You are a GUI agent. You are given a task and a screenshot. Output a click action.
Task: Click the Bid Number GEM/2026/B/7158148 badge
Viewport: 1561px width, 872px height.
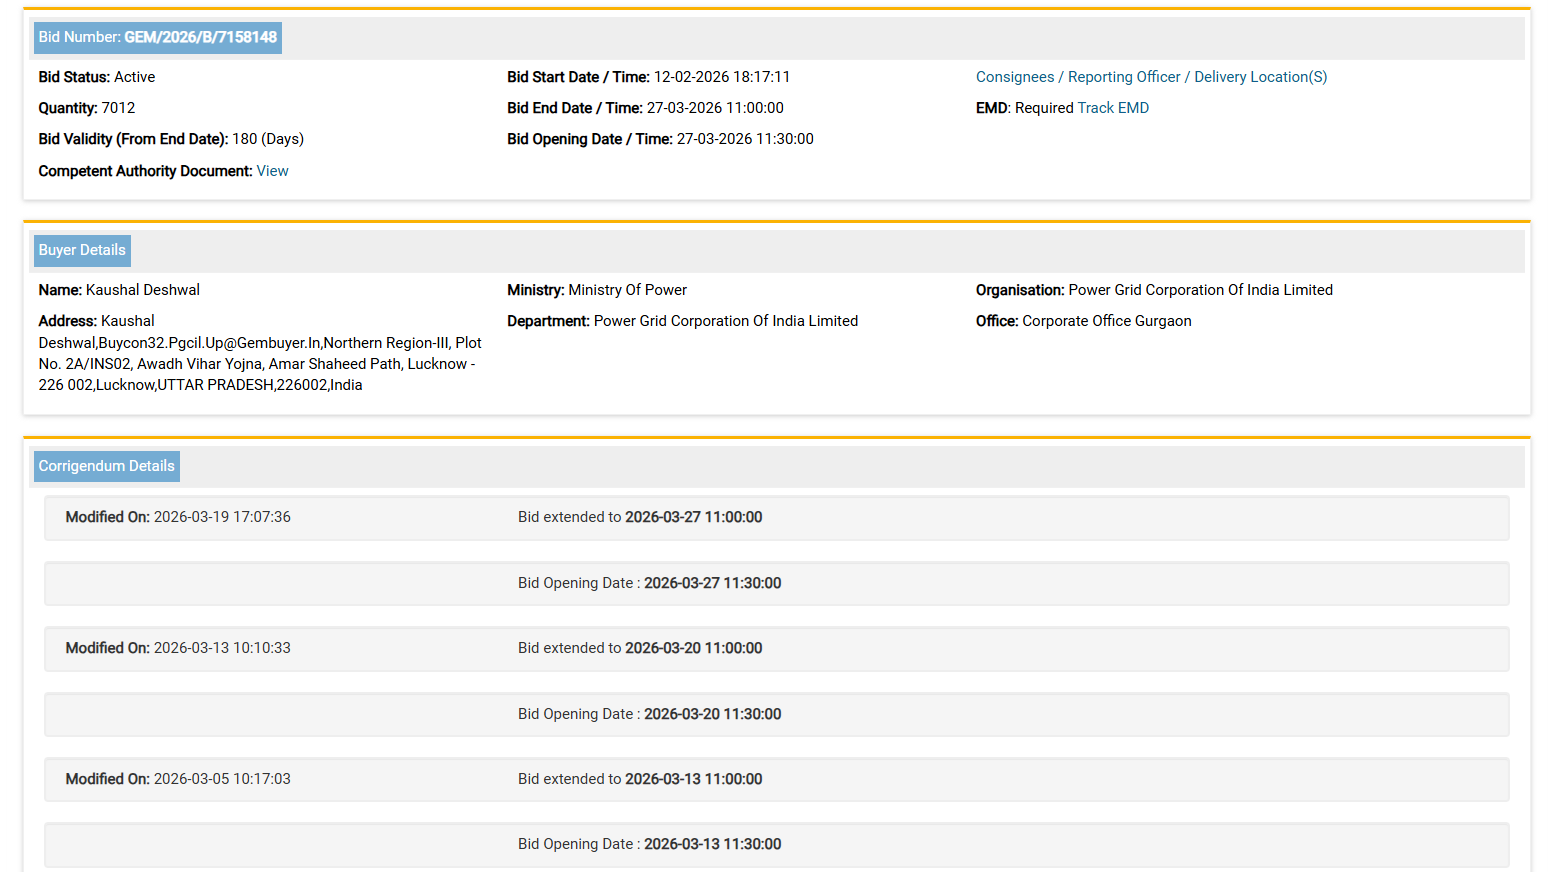[158, 38]
